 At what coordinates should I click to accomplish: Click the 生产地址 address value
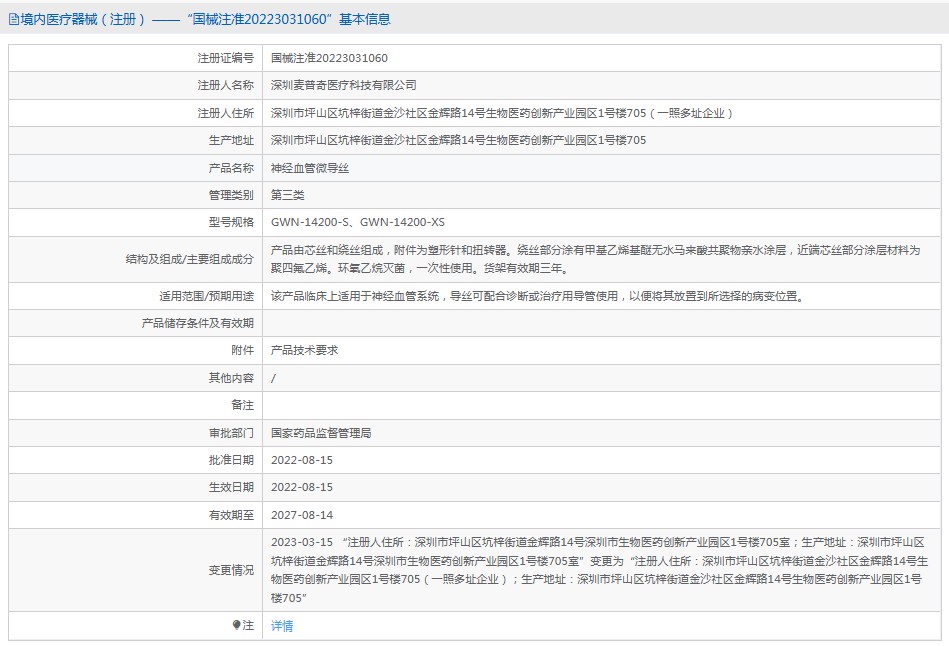pos(458,140)
